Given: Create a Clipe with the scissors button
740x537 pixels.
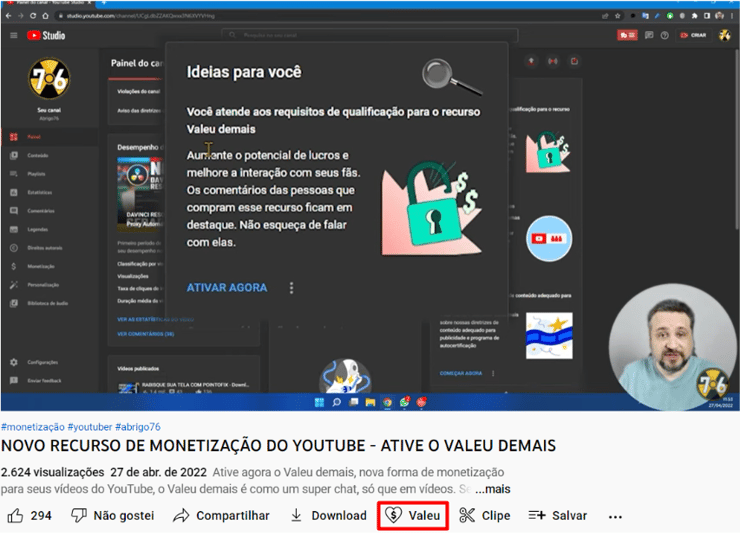Looking at the screenshot, I should pyautogui.click(x=485, y=516).
